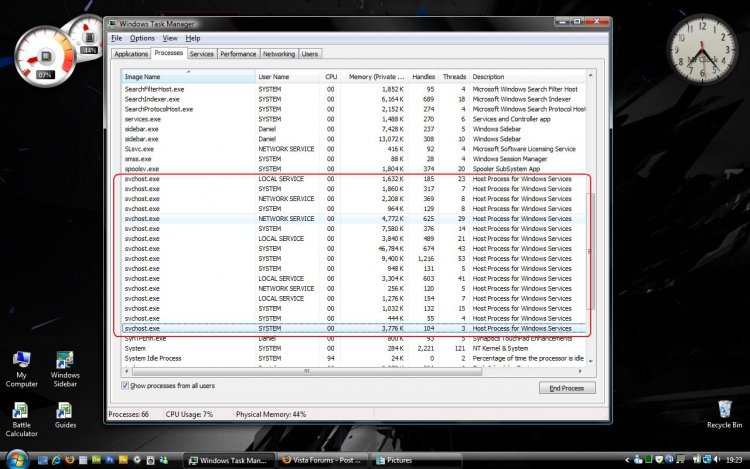The height and width of the screenshot is (469, 750).
Task: Switch to the Networking tab
Action: tap(279, 54)
